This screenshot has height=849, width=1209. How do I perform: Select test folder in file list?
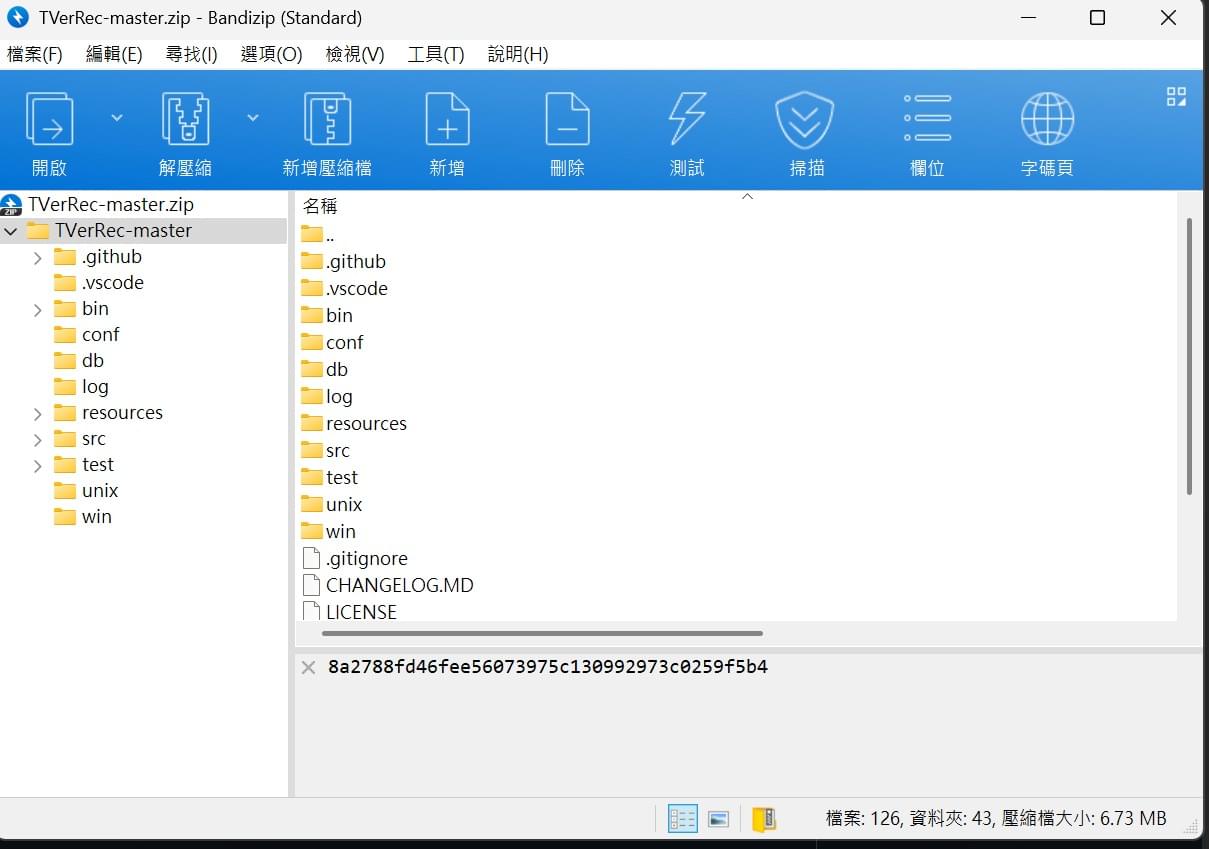coord(329,478)
